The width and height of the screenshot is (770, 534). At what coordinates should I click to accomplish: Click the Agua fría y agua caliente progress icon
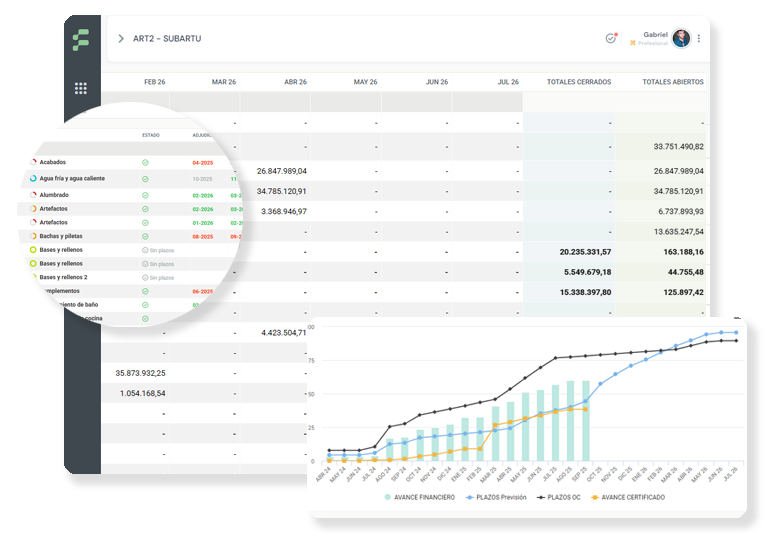pyautogui.click(x=33, y=178)
